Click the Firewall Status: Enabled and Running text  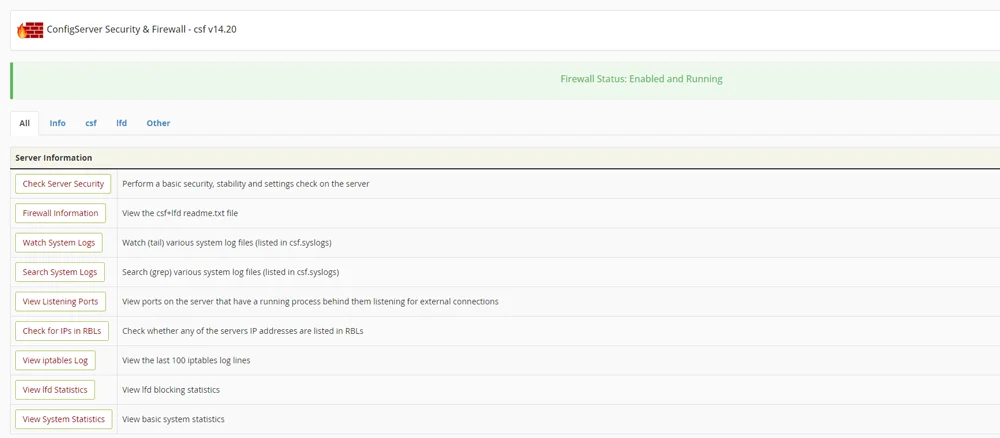pyautogui.click(x=641, y=79)
